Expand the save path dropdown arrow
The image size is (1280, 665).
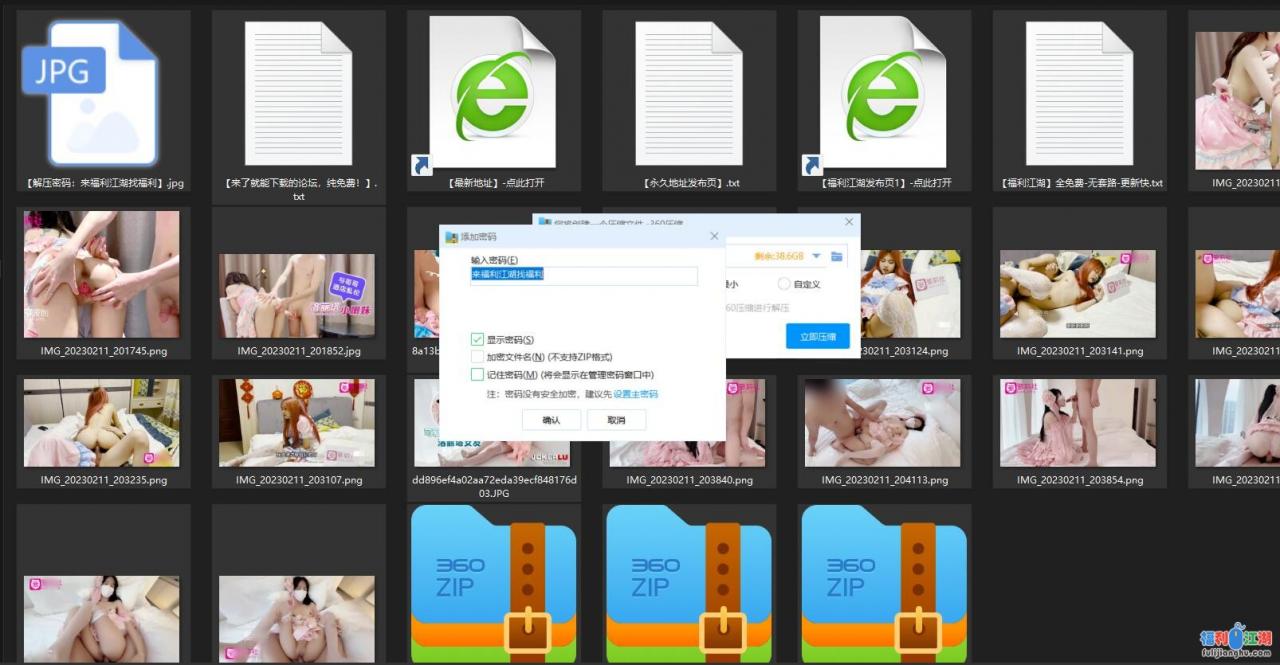[x=816, y=257]
